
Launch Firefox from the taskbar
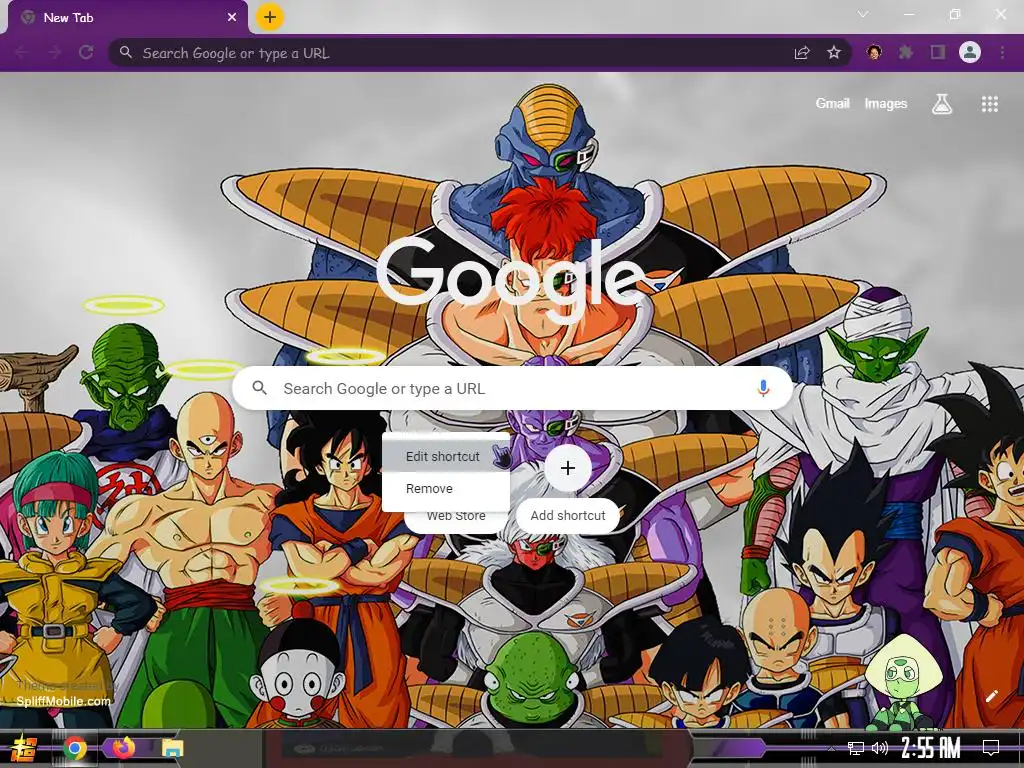coord(123,747)
